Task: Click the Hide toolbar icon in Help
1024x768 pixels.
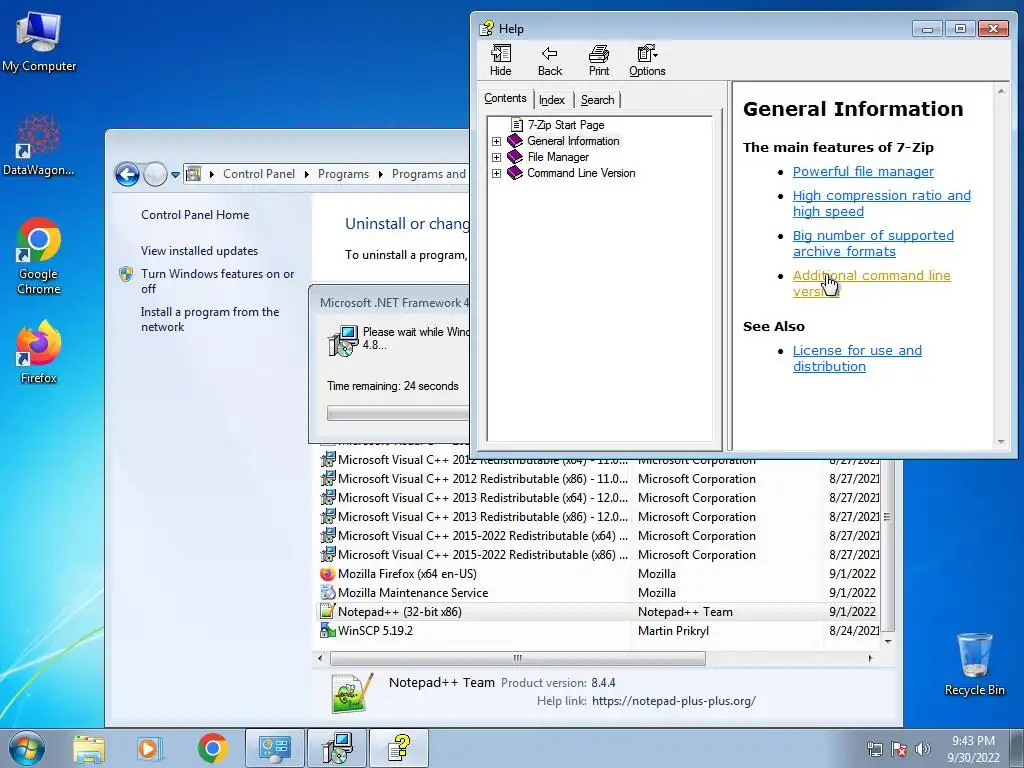Action: (501, 60)
